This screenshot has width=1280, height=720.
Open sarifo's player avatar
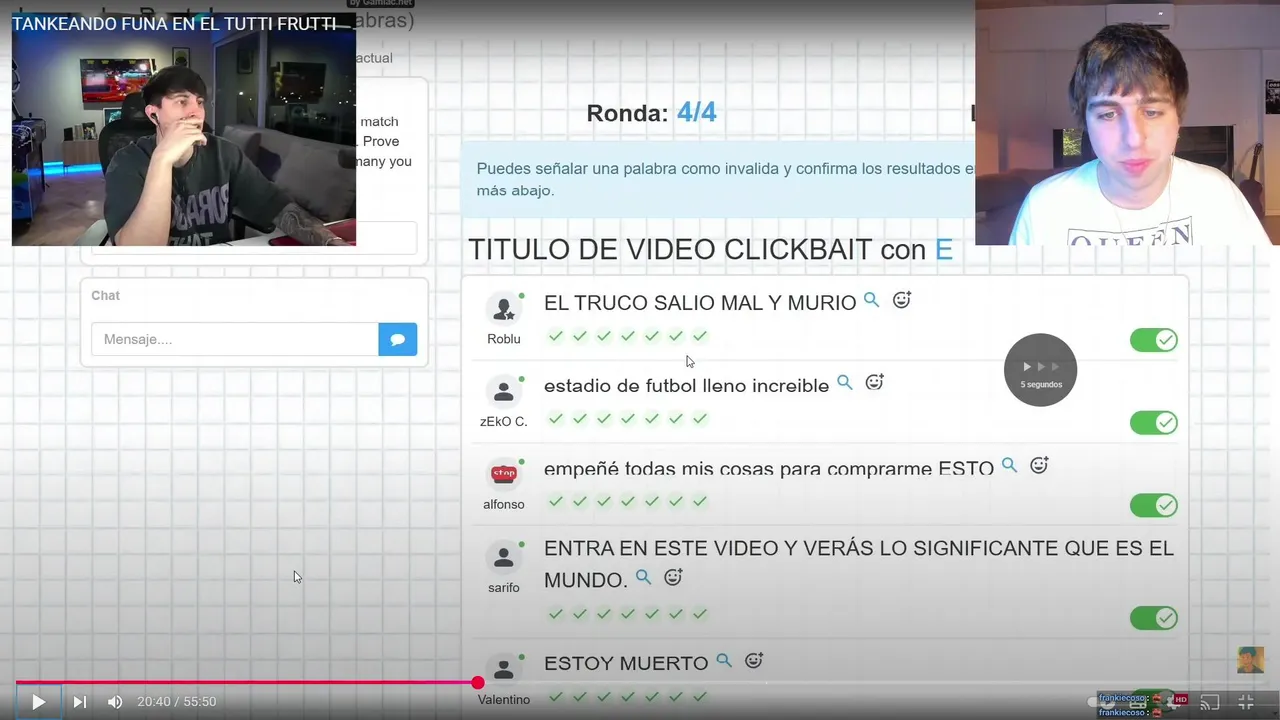[504, 558]
